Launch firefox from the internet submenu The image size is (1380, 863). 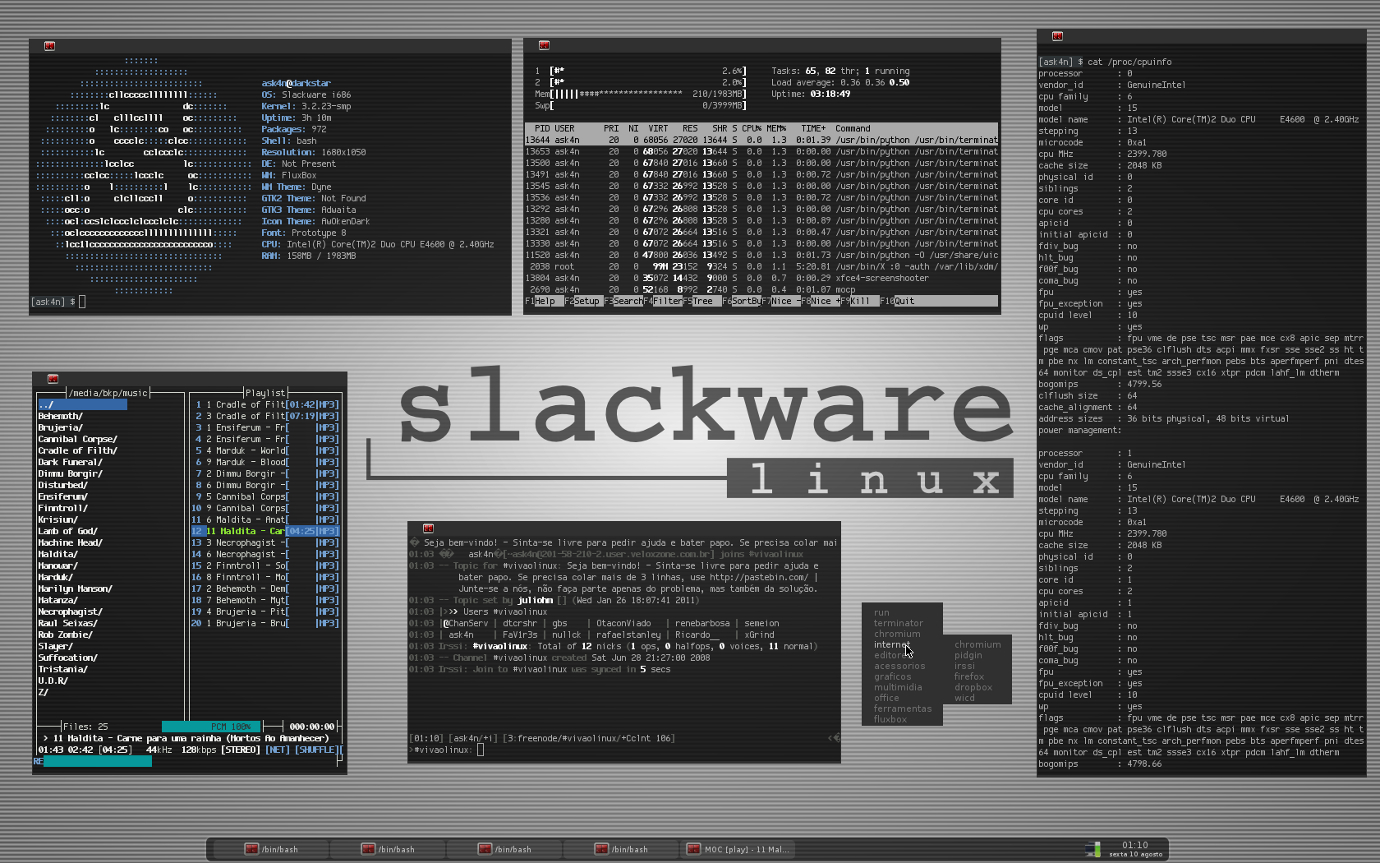point(969,677)
